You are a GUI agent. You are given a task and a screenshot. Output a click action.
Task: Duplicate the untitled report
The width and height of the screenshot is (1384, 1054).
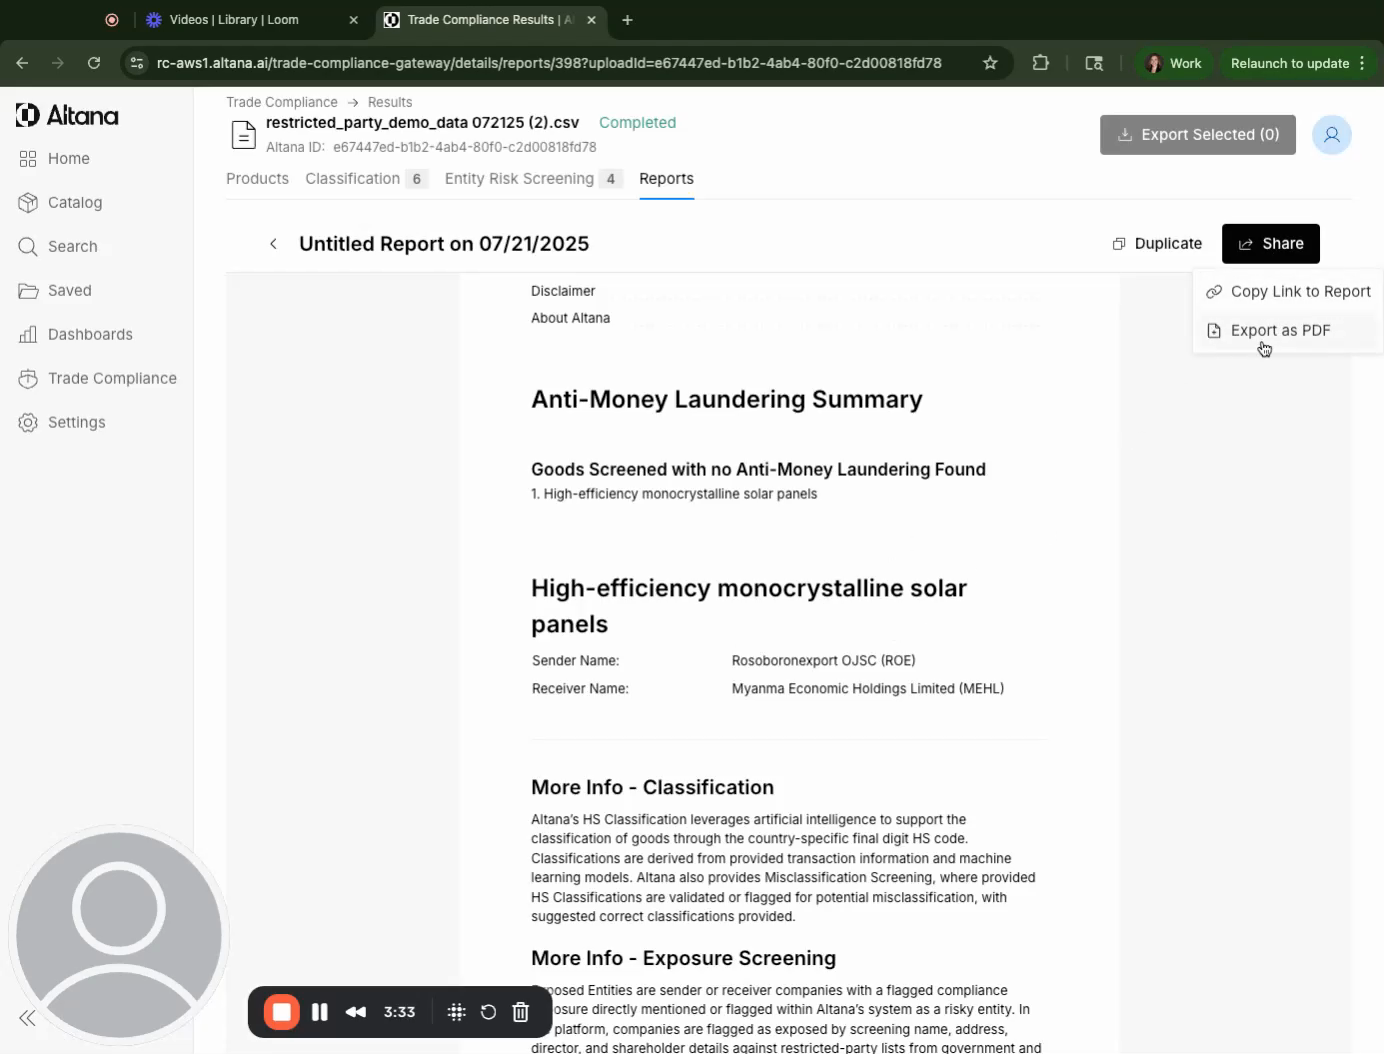point(1157,243)
